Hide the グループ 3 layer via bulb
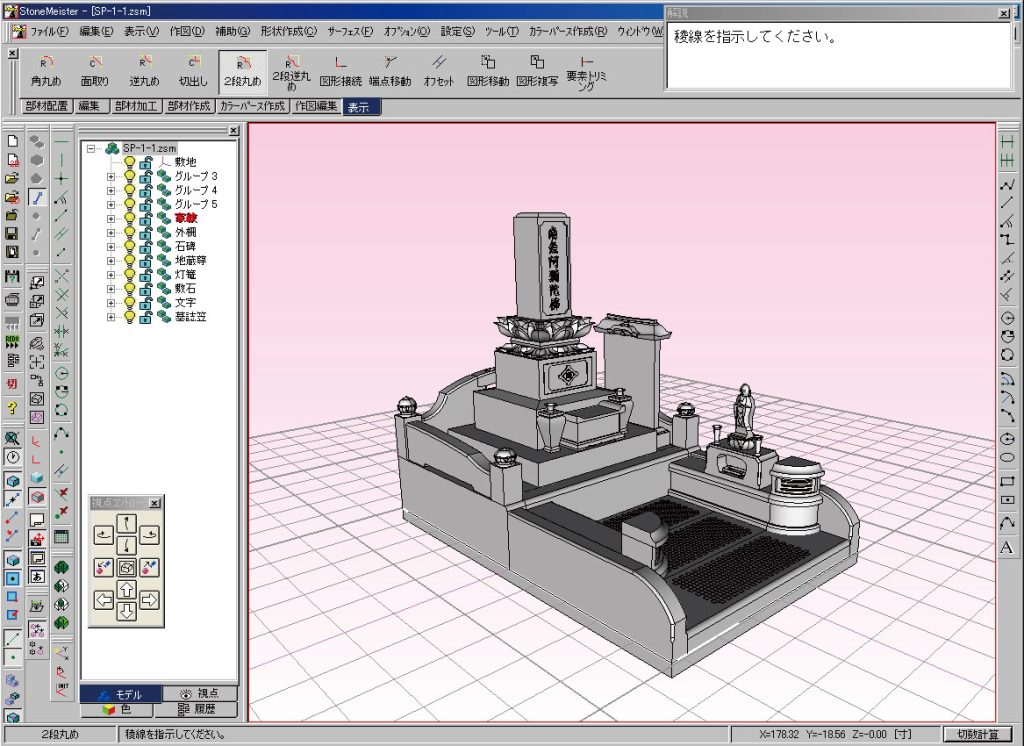The width and height of the screenshot is (1024, 746). (128, 176)
